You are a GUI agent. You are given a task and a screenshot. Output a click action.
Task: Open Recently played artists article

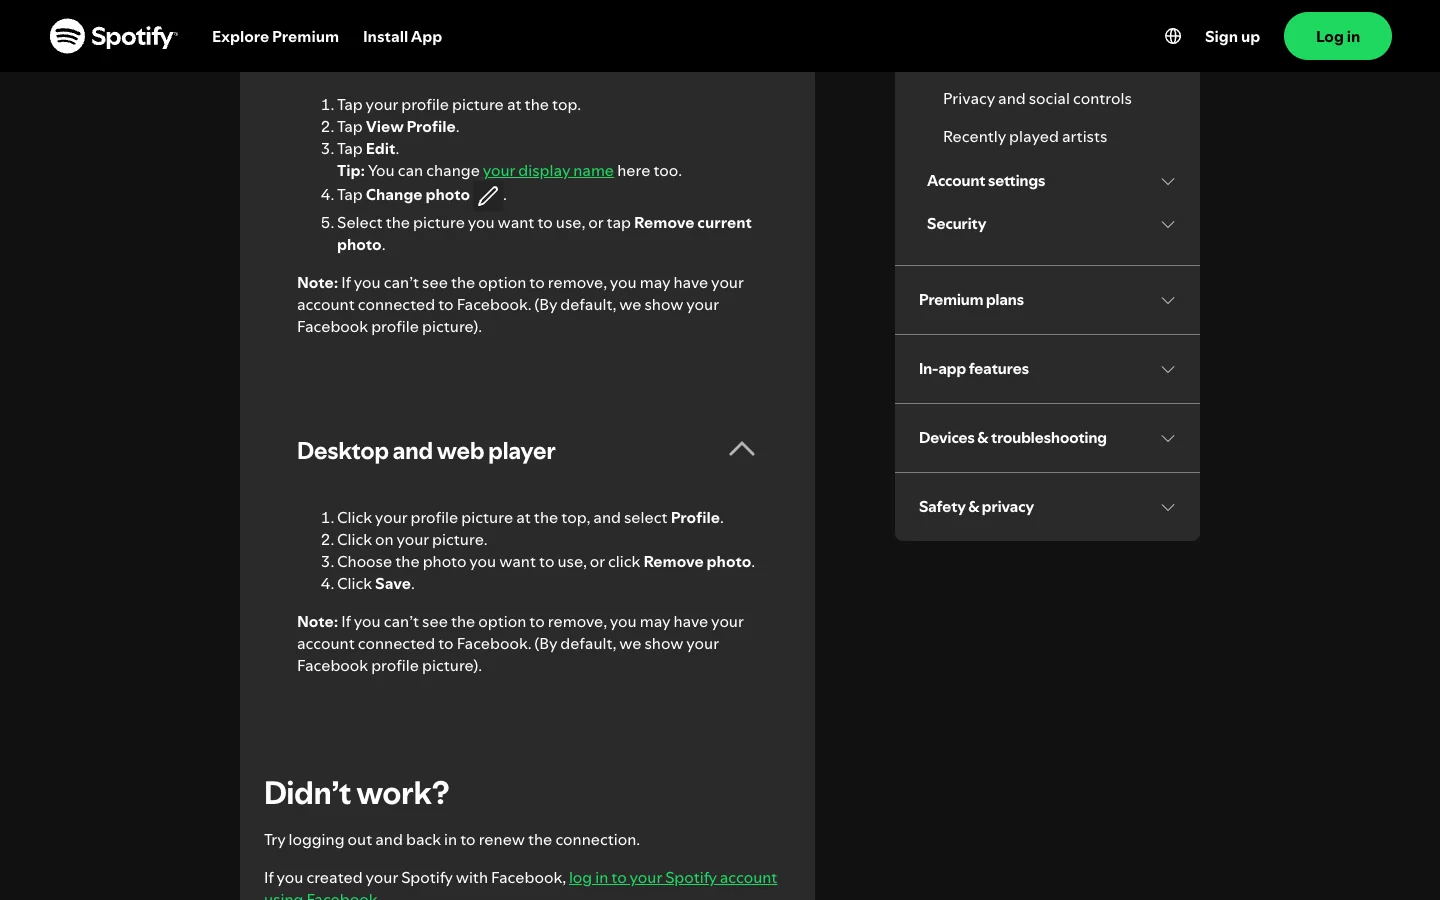(x=1025, y=137)
